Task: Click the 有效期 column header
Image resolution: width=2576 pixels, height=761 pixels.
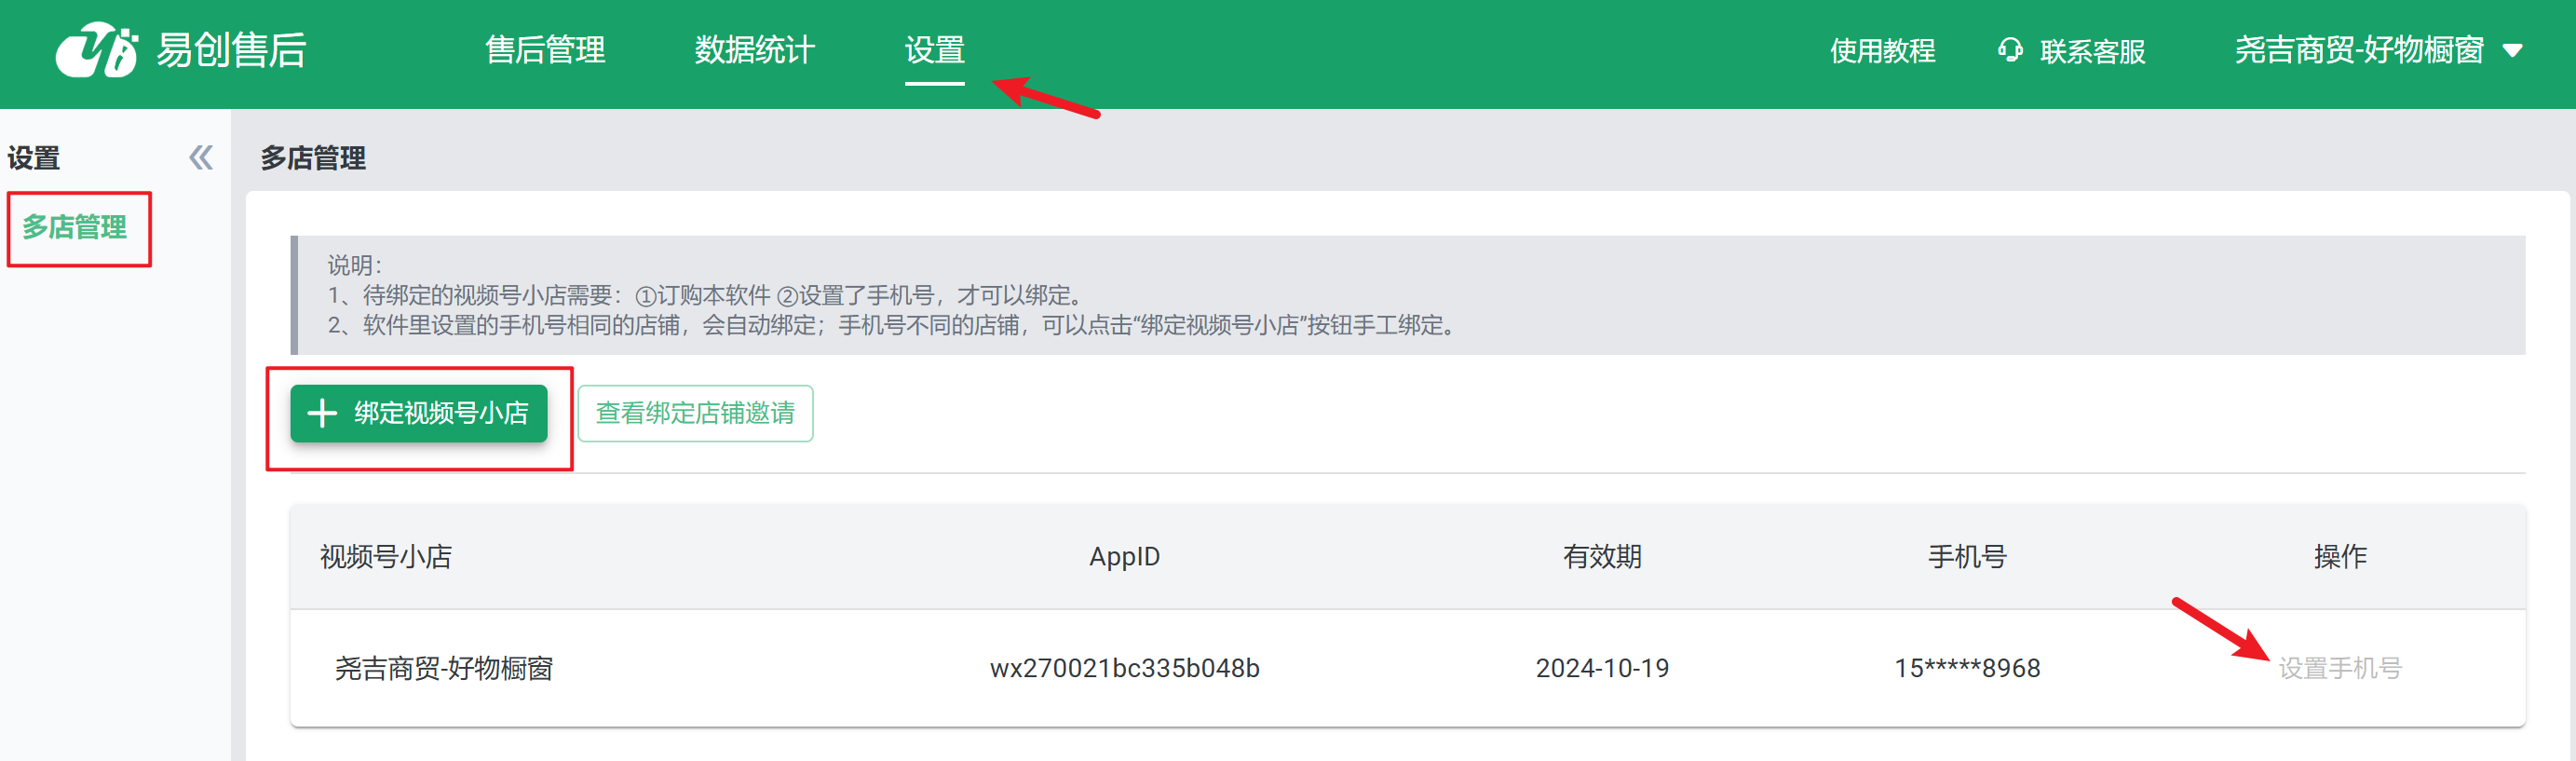Action: coord(1602,557)
